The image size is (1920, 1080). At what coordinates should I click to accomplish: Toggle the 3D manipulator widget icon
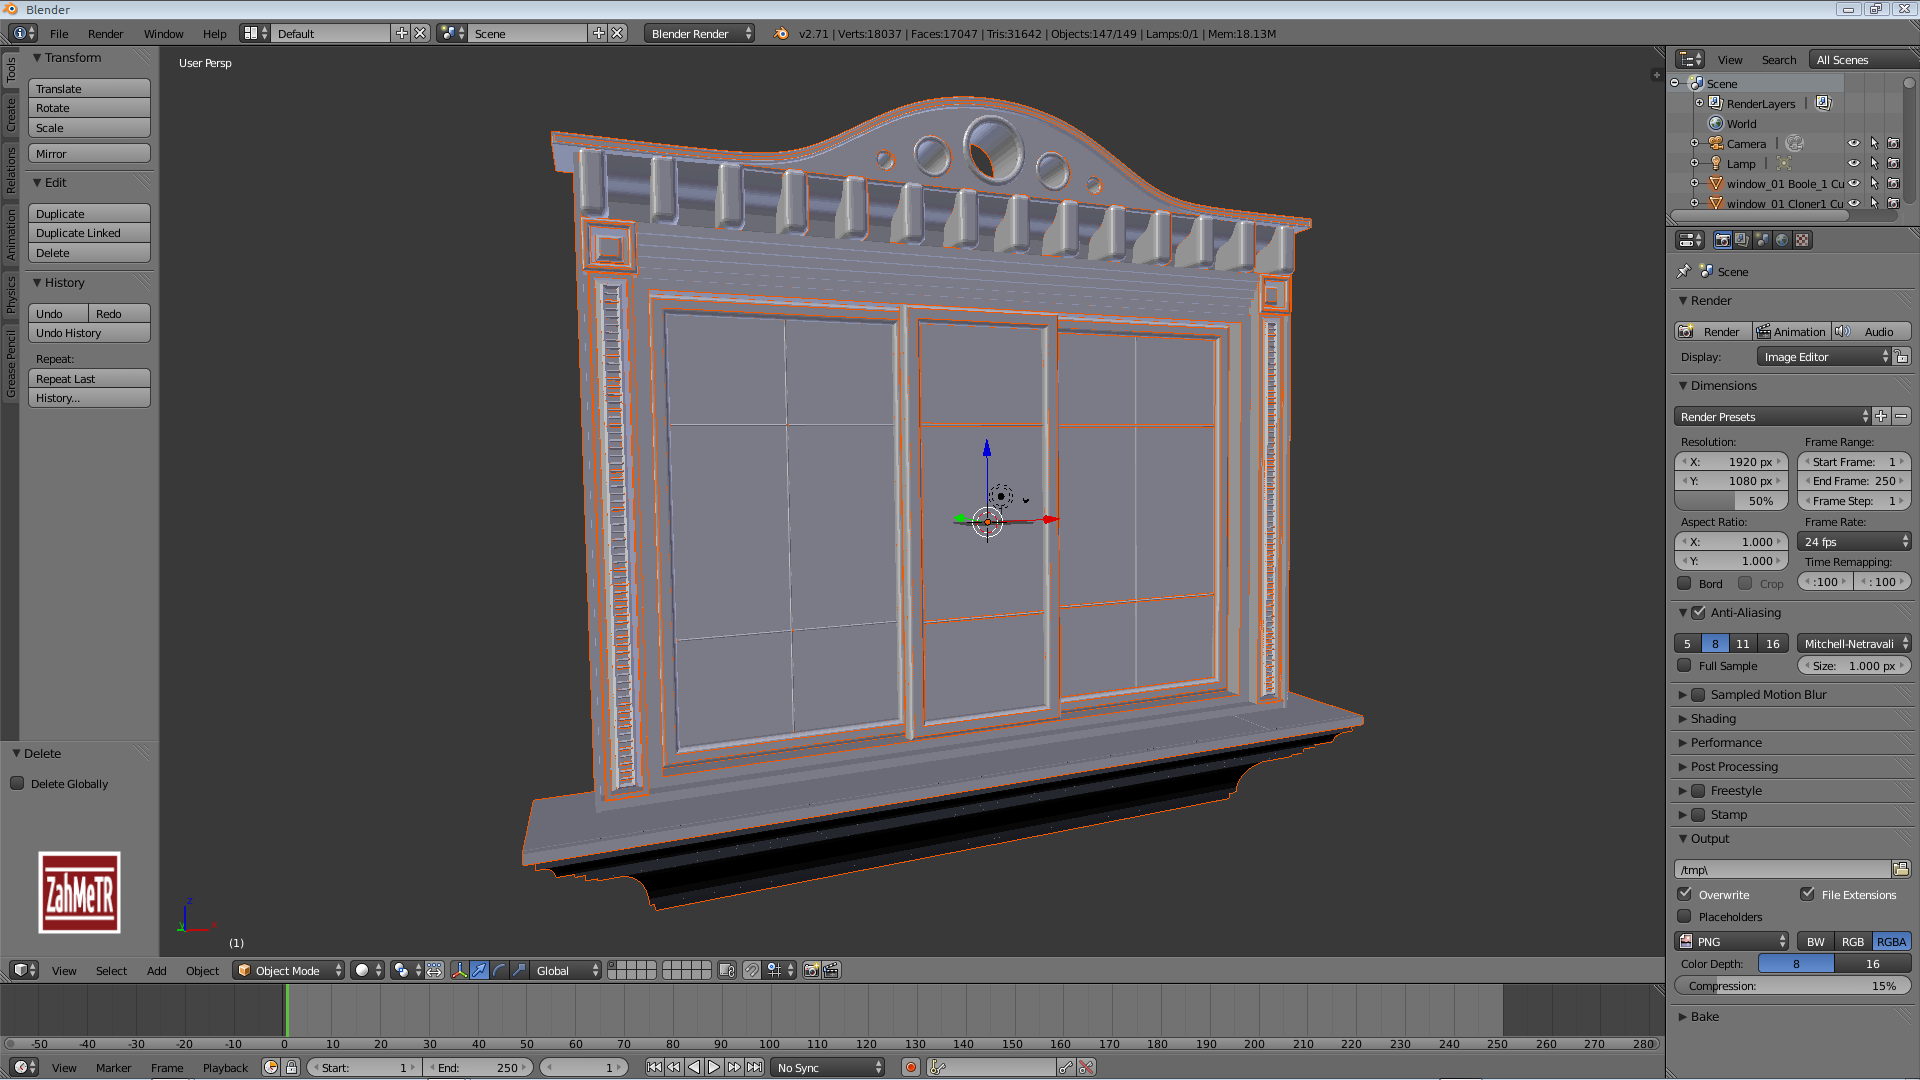[x=459, y=970]
